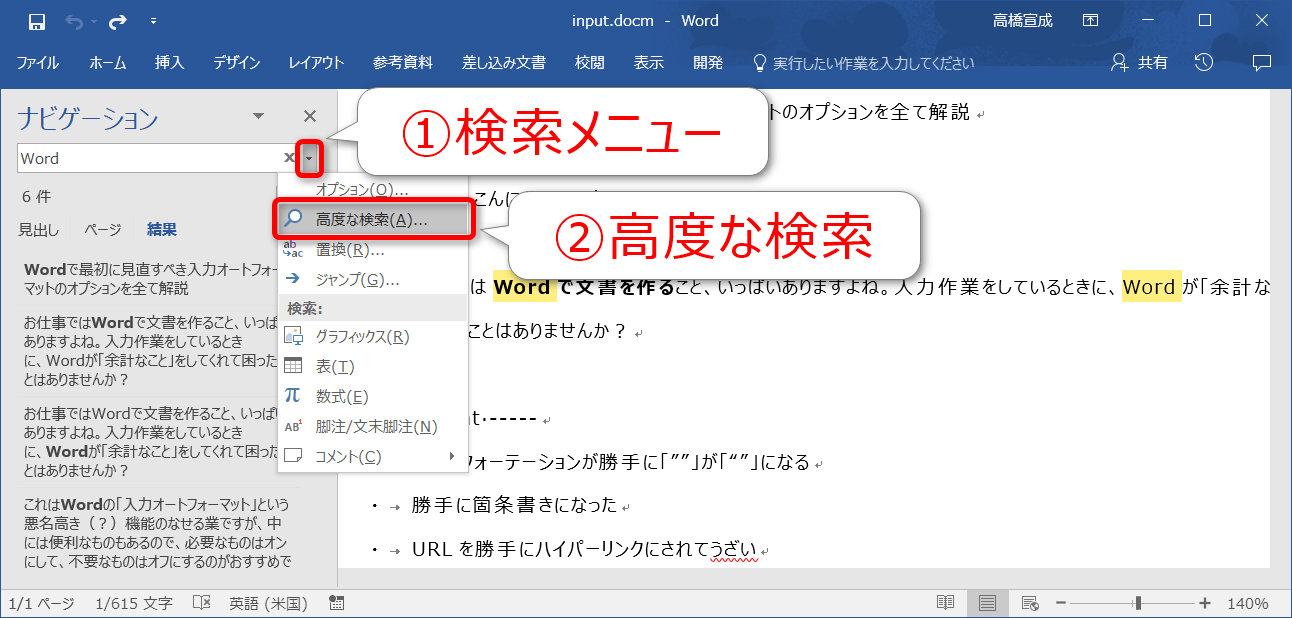Screen dimensions: 1292x618
Task: Select グラフィックス(R) search option
Action: click(373, 337)
